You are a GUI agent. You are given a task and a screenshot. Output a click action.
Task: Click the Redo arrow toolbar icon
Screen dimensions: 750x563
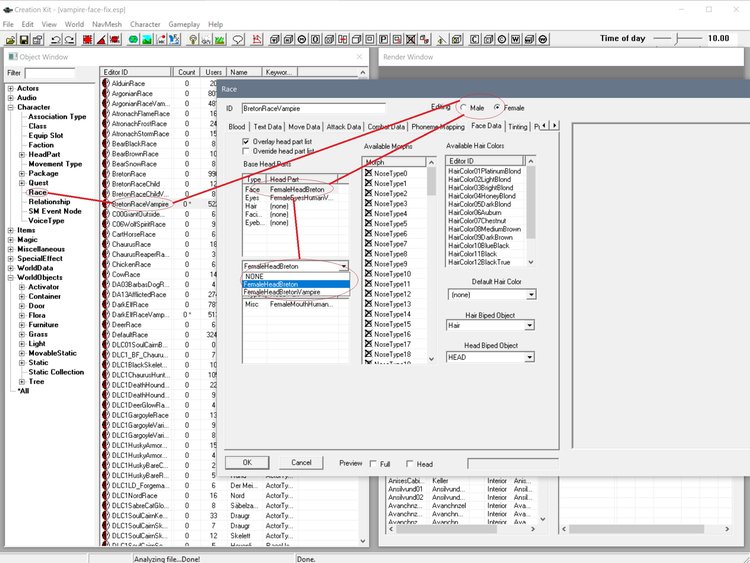tap(69, 40)
